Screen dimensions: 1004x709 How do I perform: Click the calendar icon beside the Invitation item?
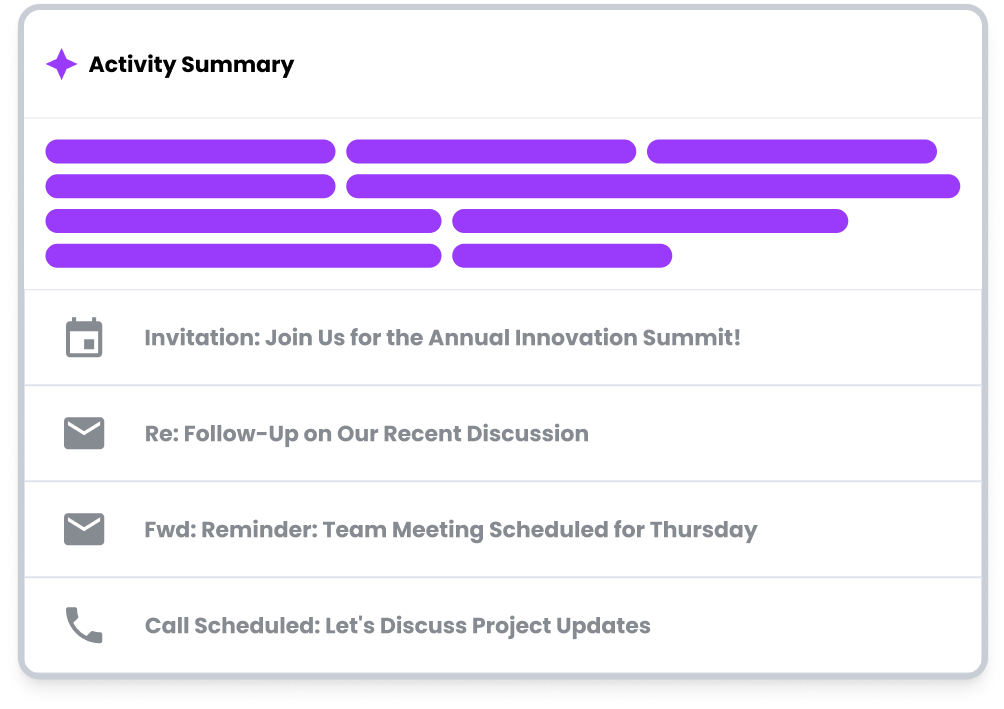84,337
